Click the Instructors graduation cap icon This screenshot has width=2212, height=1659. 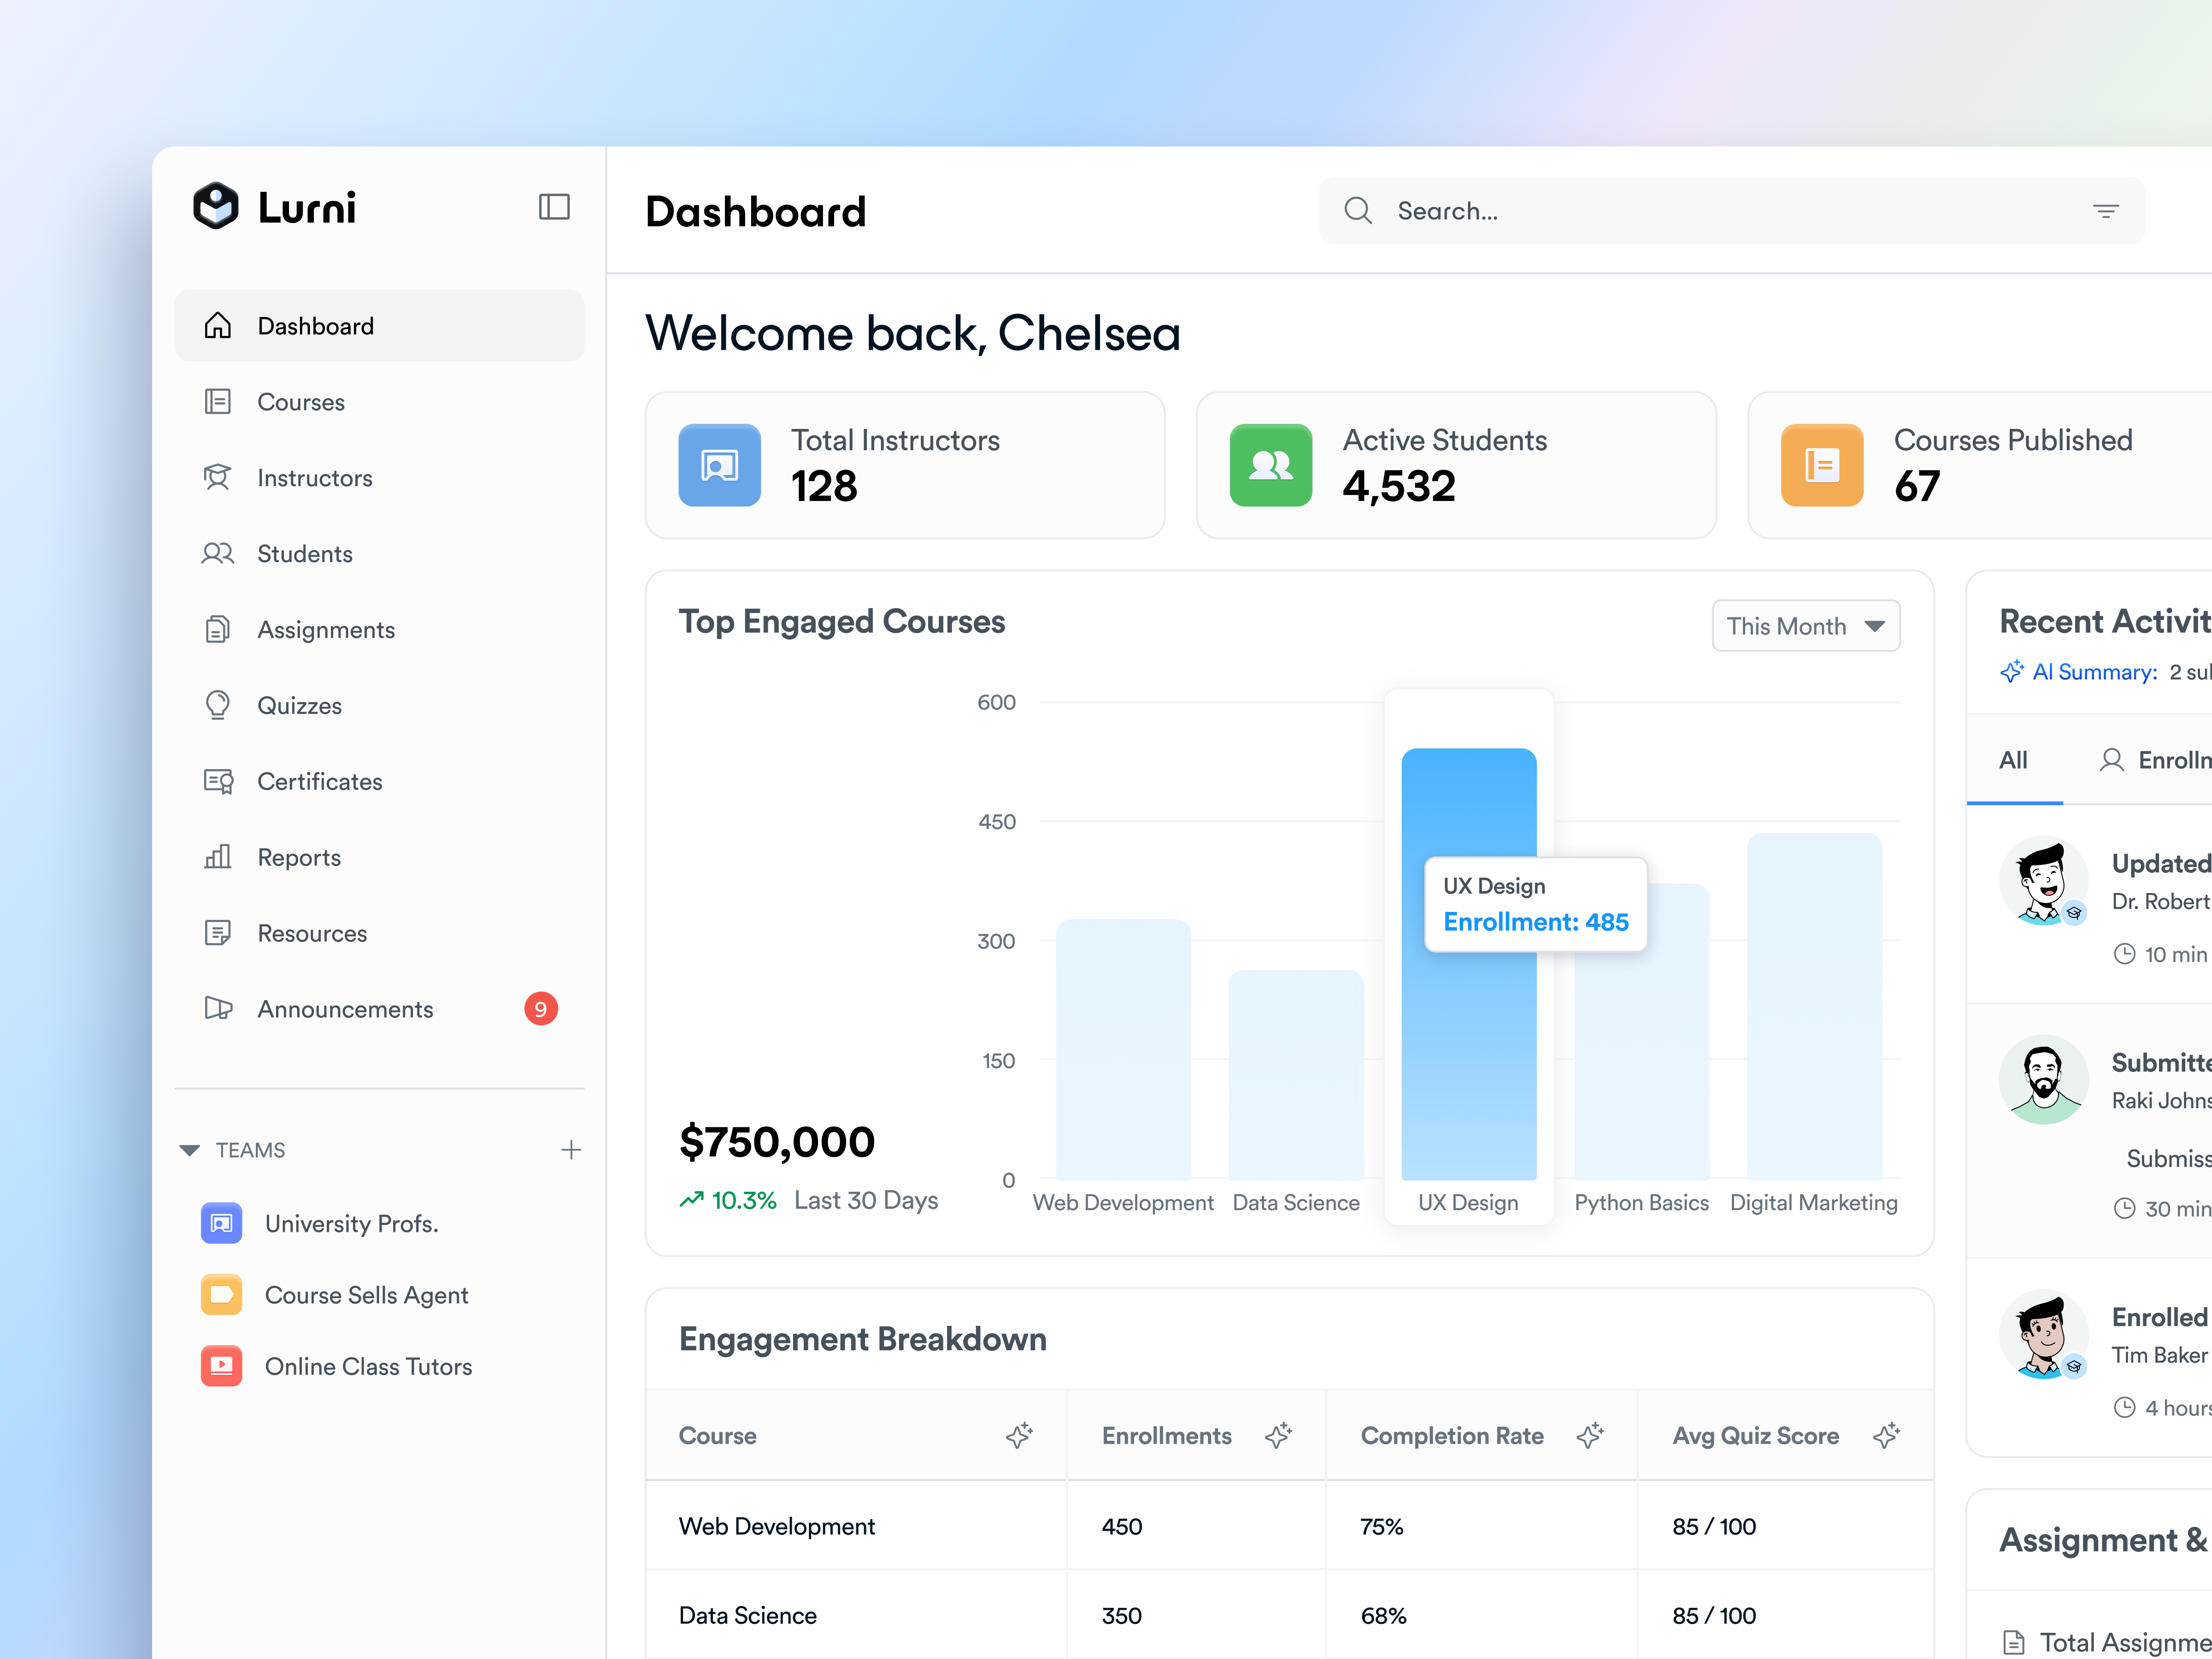[217, 478]
